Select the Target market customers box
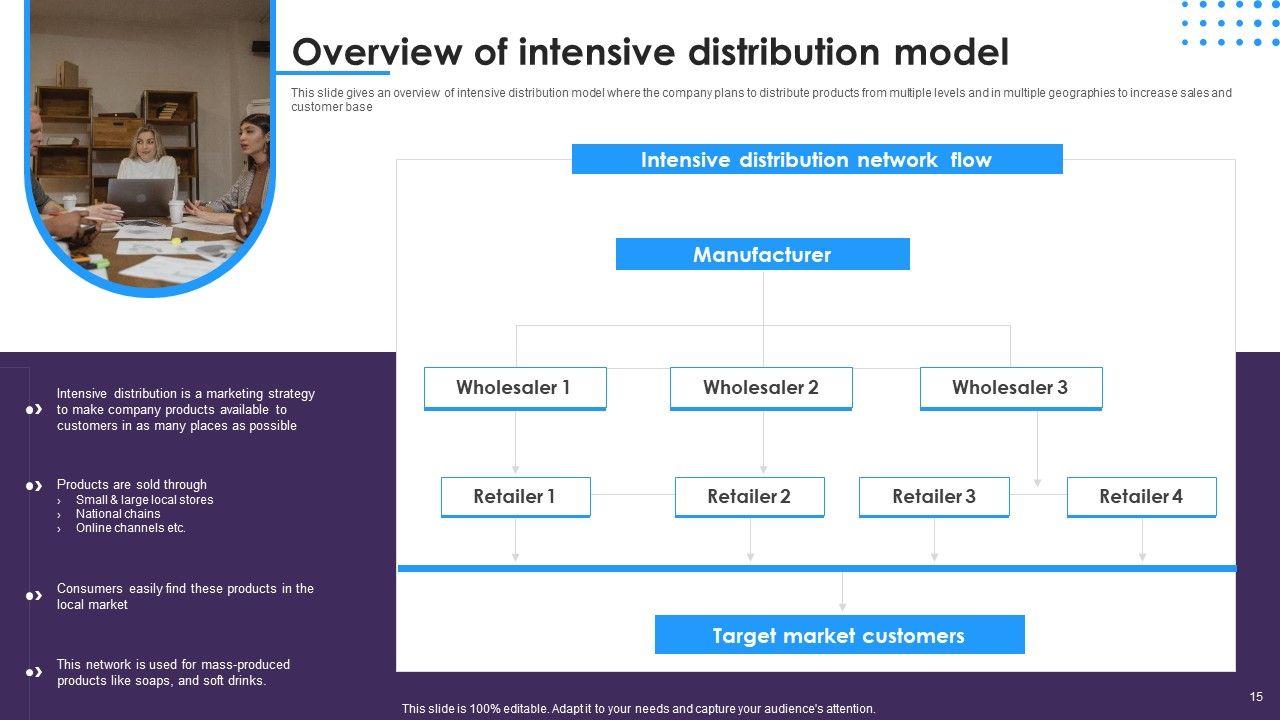 point(840,635)
